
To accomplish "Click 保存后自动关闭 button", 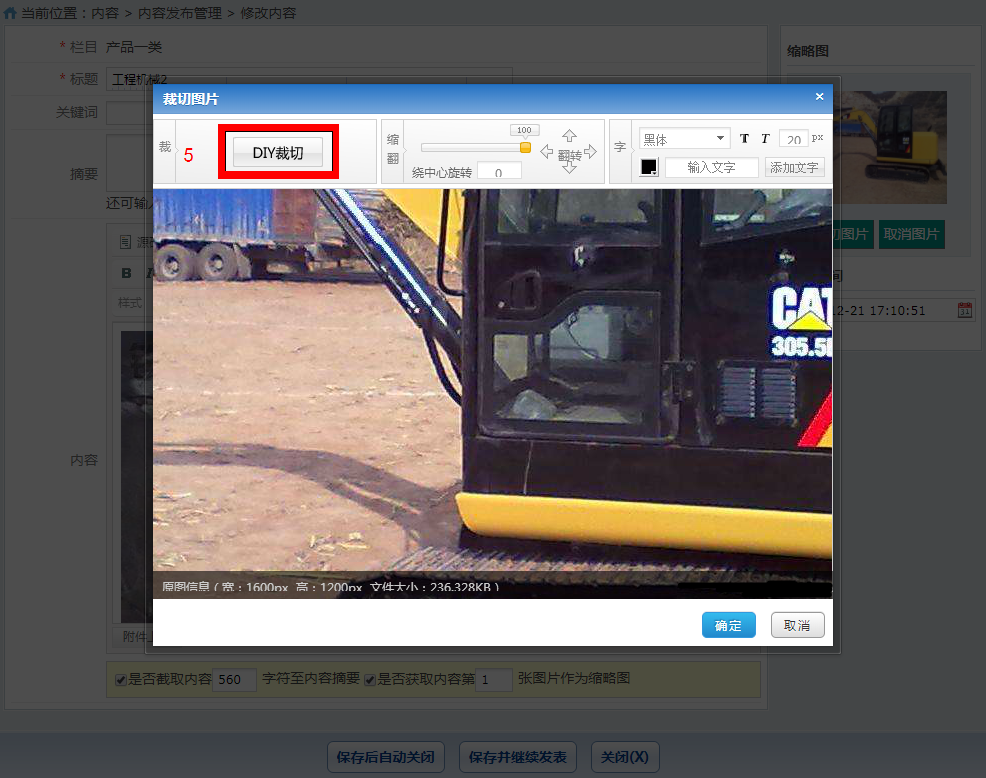I will 385,757.
